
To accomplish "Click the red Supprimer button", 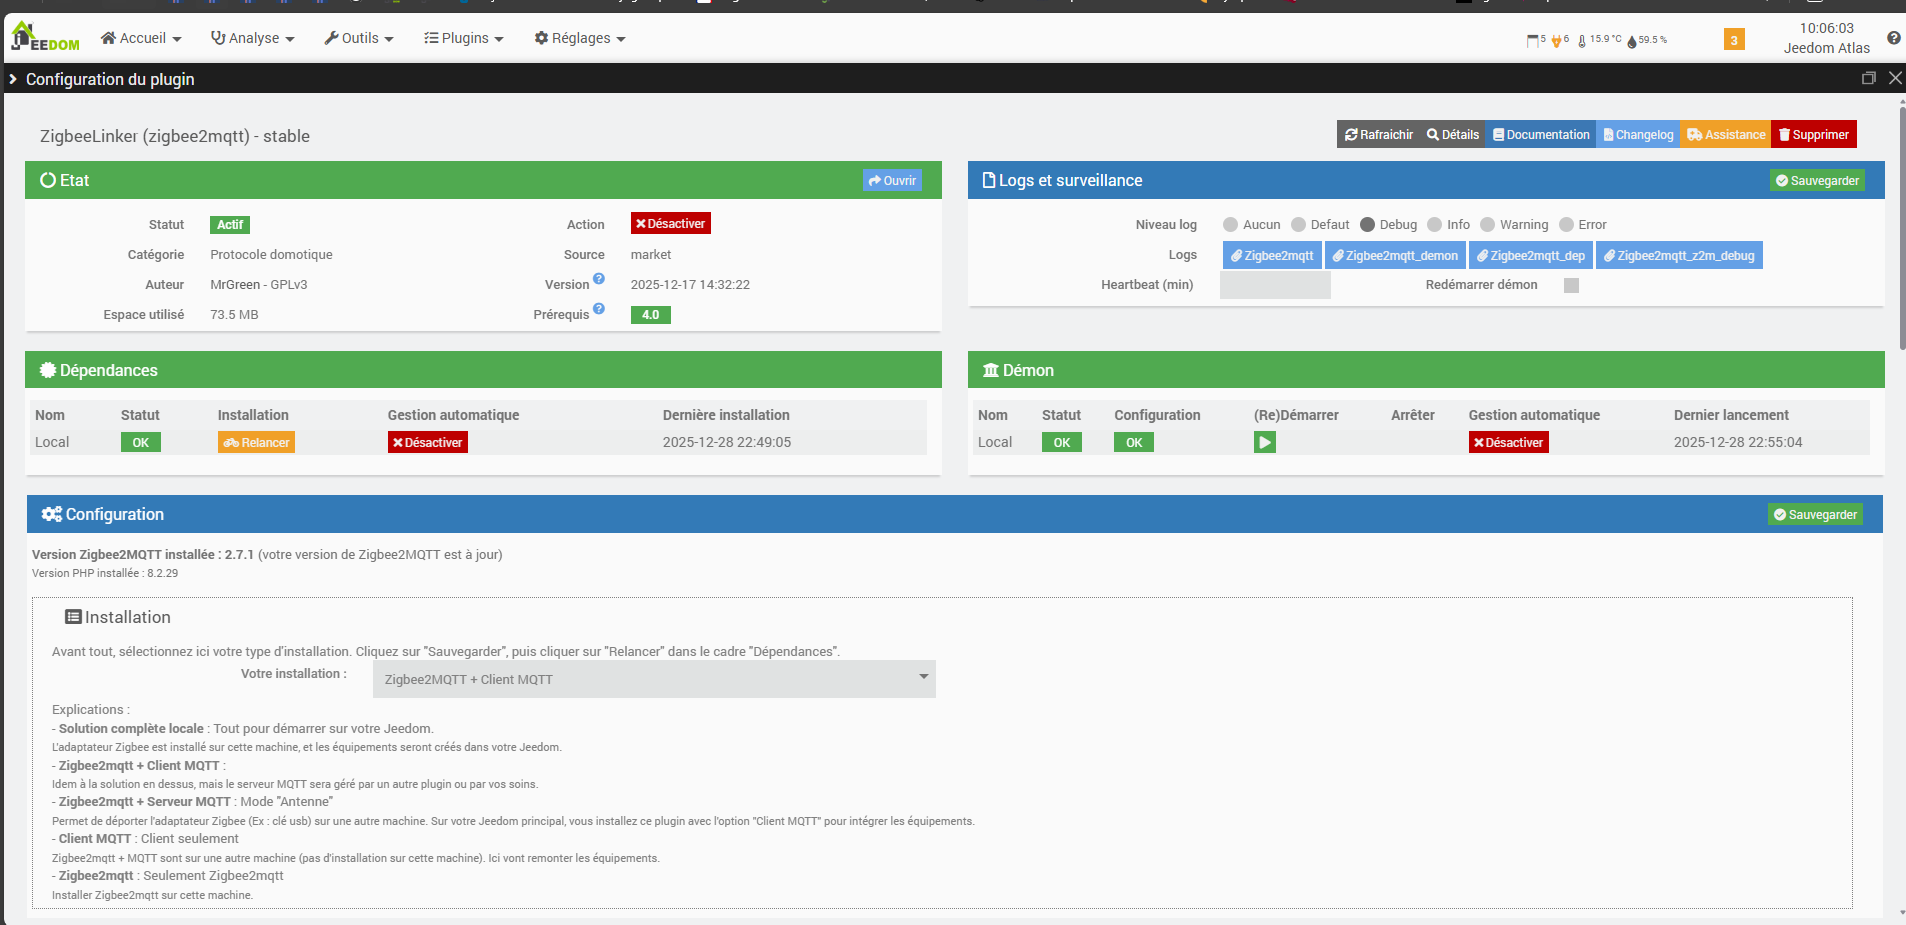I will (x=1814, y=135).
